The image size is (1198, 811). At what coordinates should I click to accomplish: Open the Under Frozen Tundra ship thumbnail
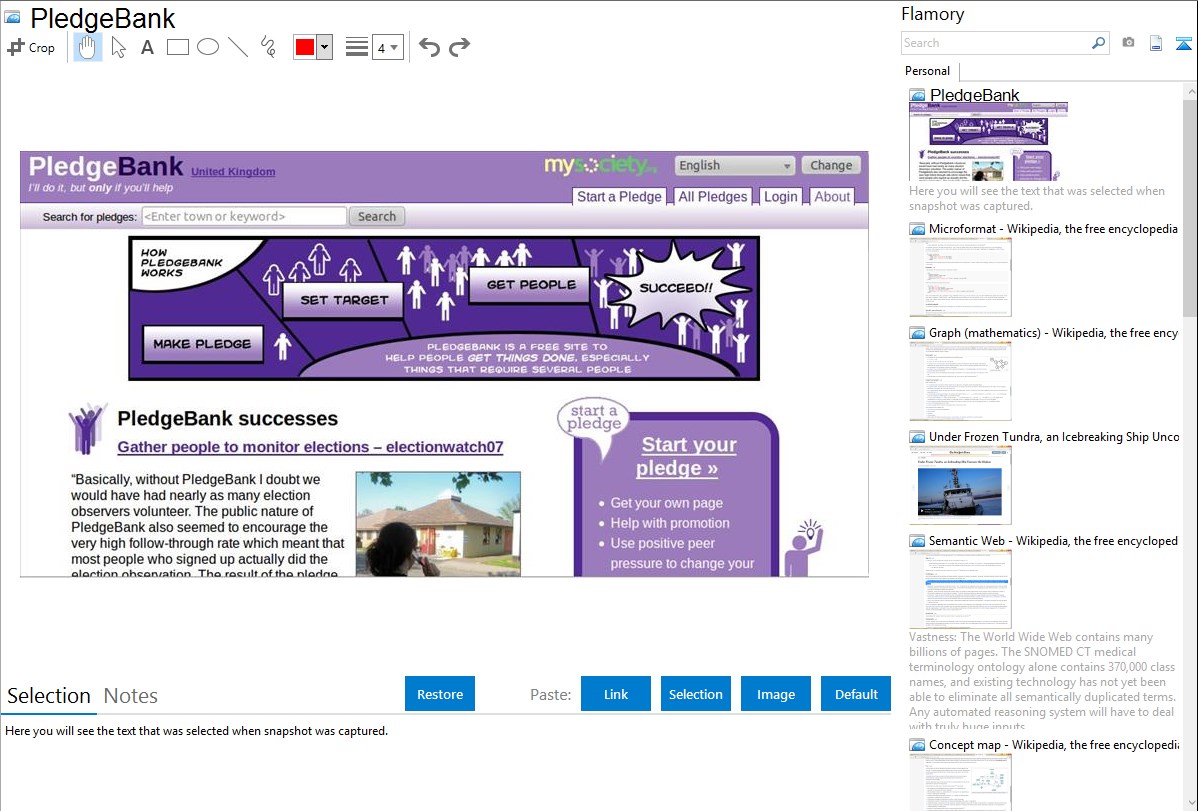pos(960,485)
